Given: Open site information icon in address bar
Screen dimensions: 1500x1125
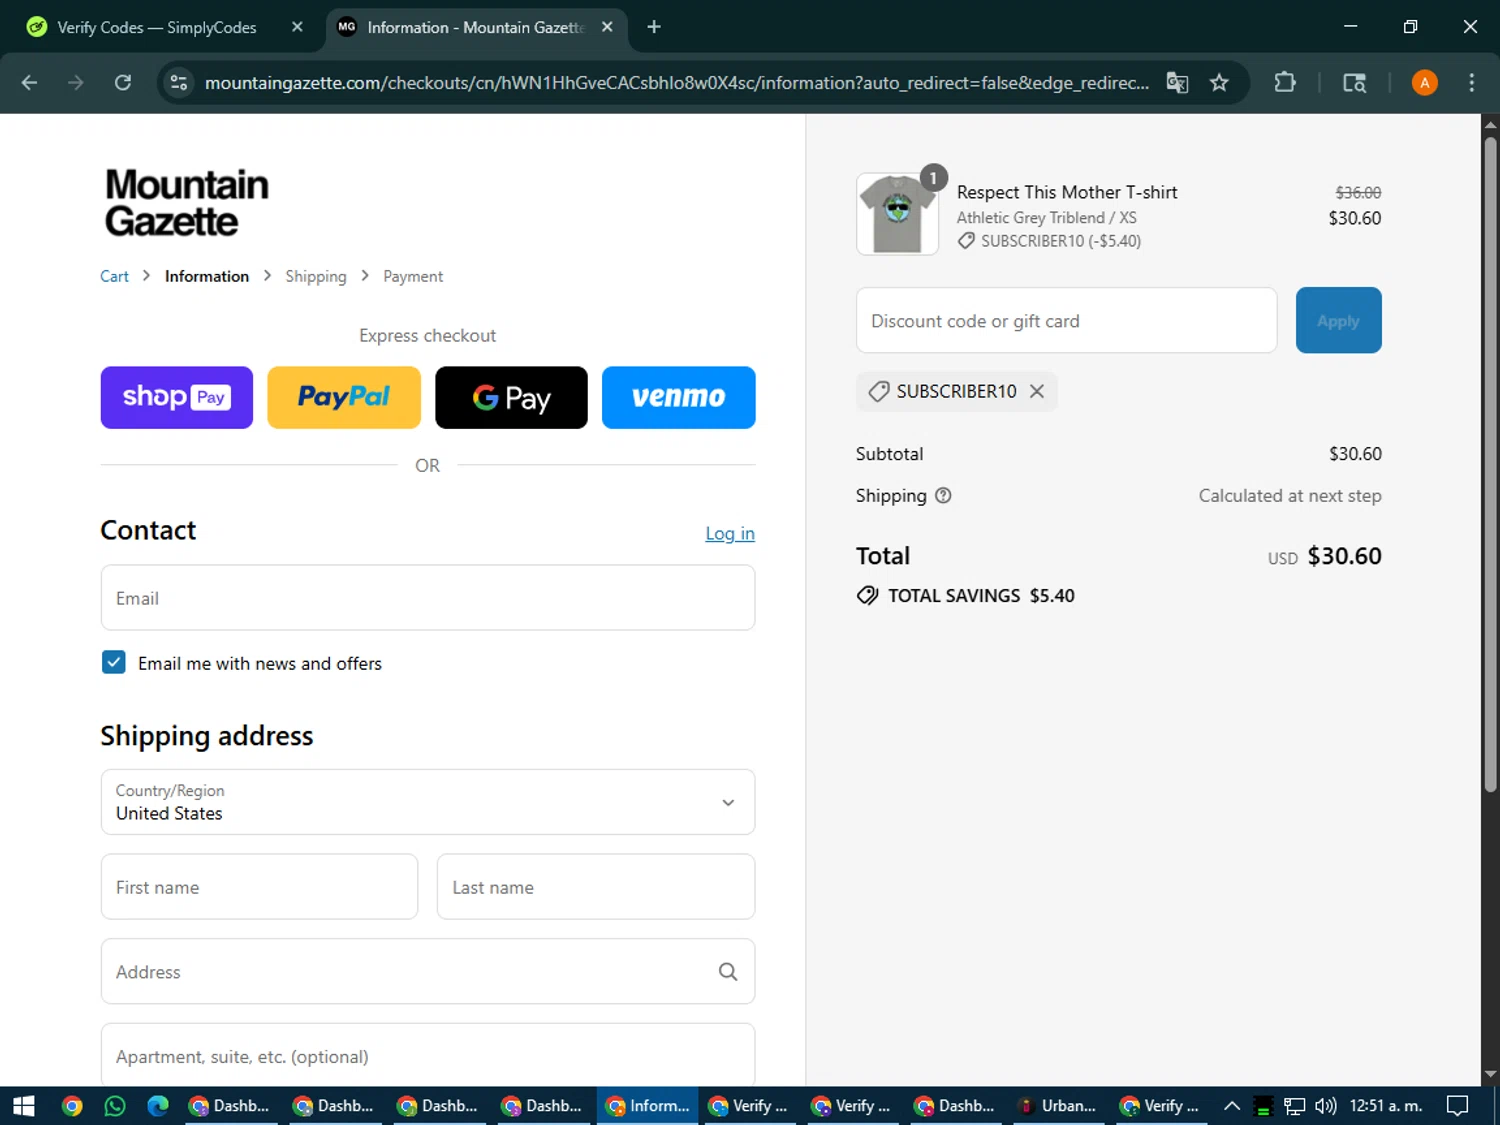Looking at the screenshot, I should tap(179, 83).
